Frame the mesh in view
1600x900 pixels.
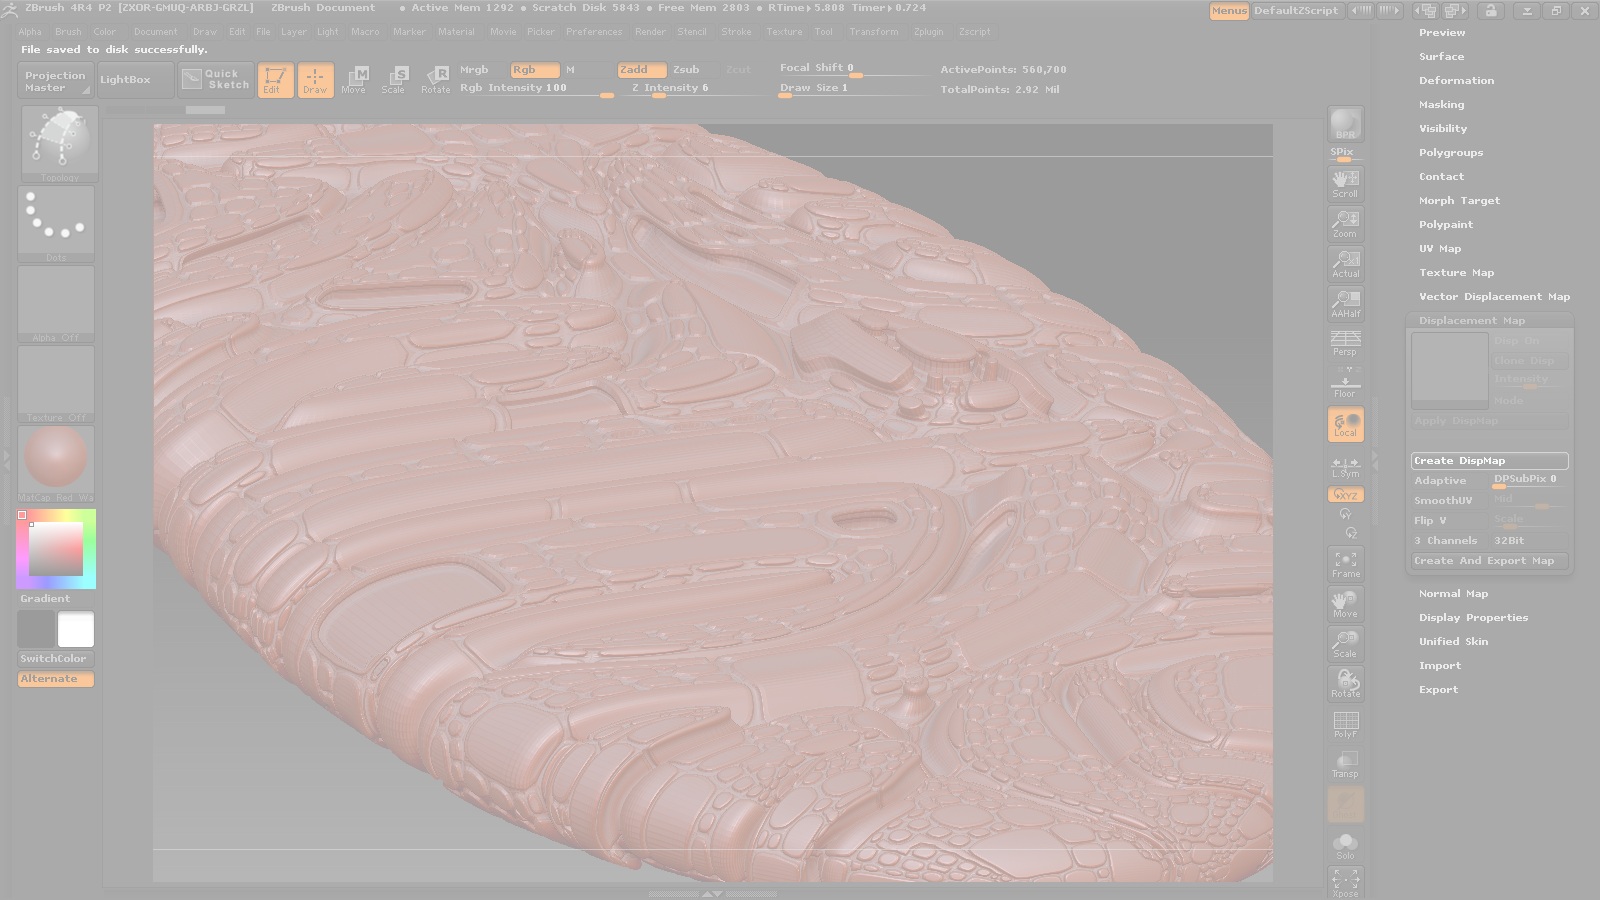coord(1346,564)
